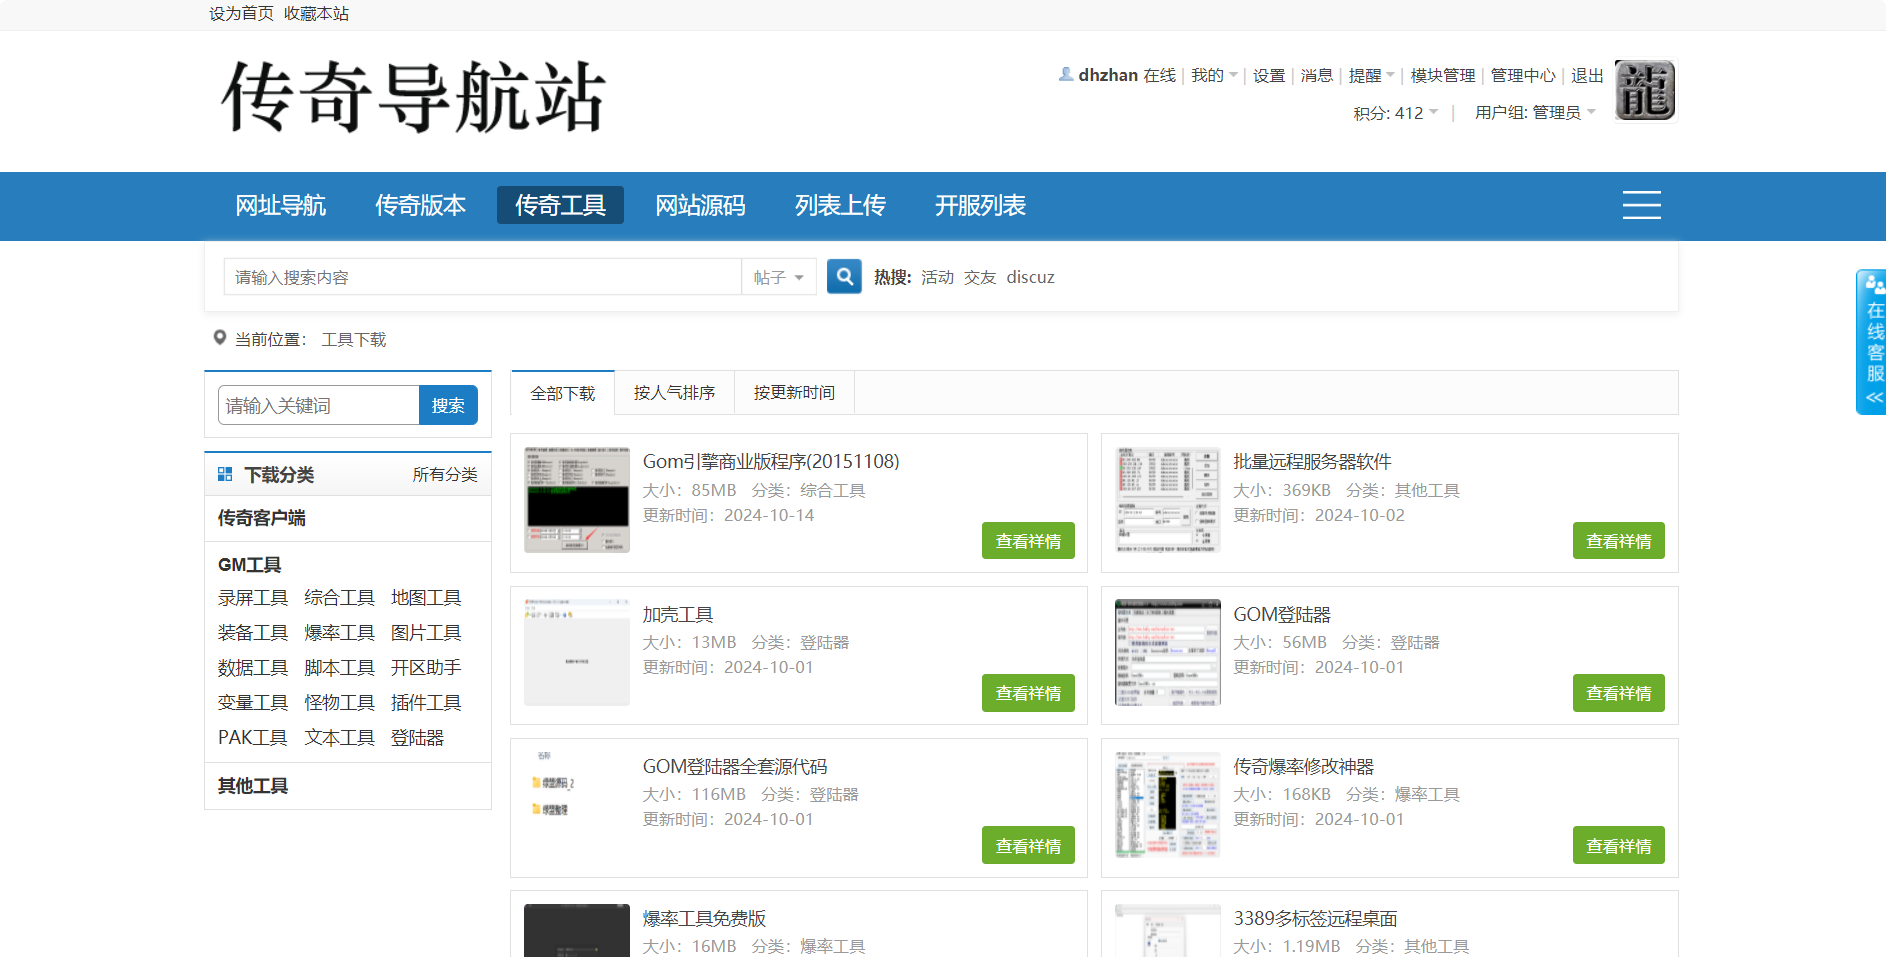Open the Gom引擎商业版程序 thumbnail

(577, 499)
